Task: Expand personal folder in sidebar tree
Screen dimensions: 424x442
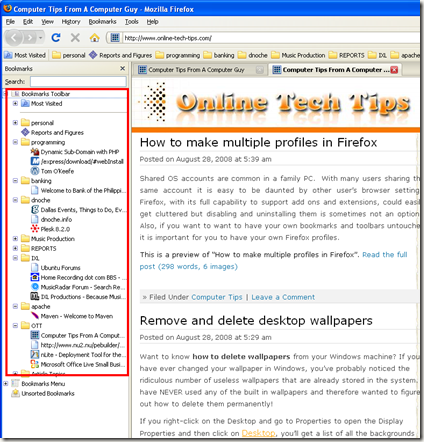Action: (15, 123)
